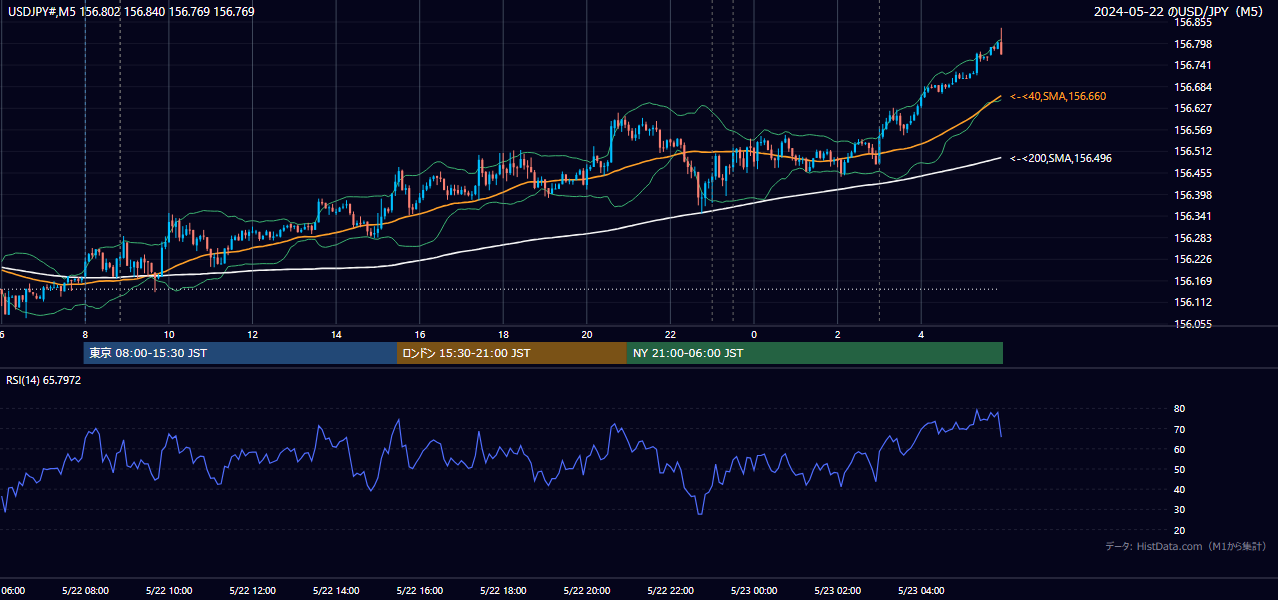Click price axis value 156.055
Image resolution: width=1278 pixels, height=600 pixels.
[x=1193, y=325]
